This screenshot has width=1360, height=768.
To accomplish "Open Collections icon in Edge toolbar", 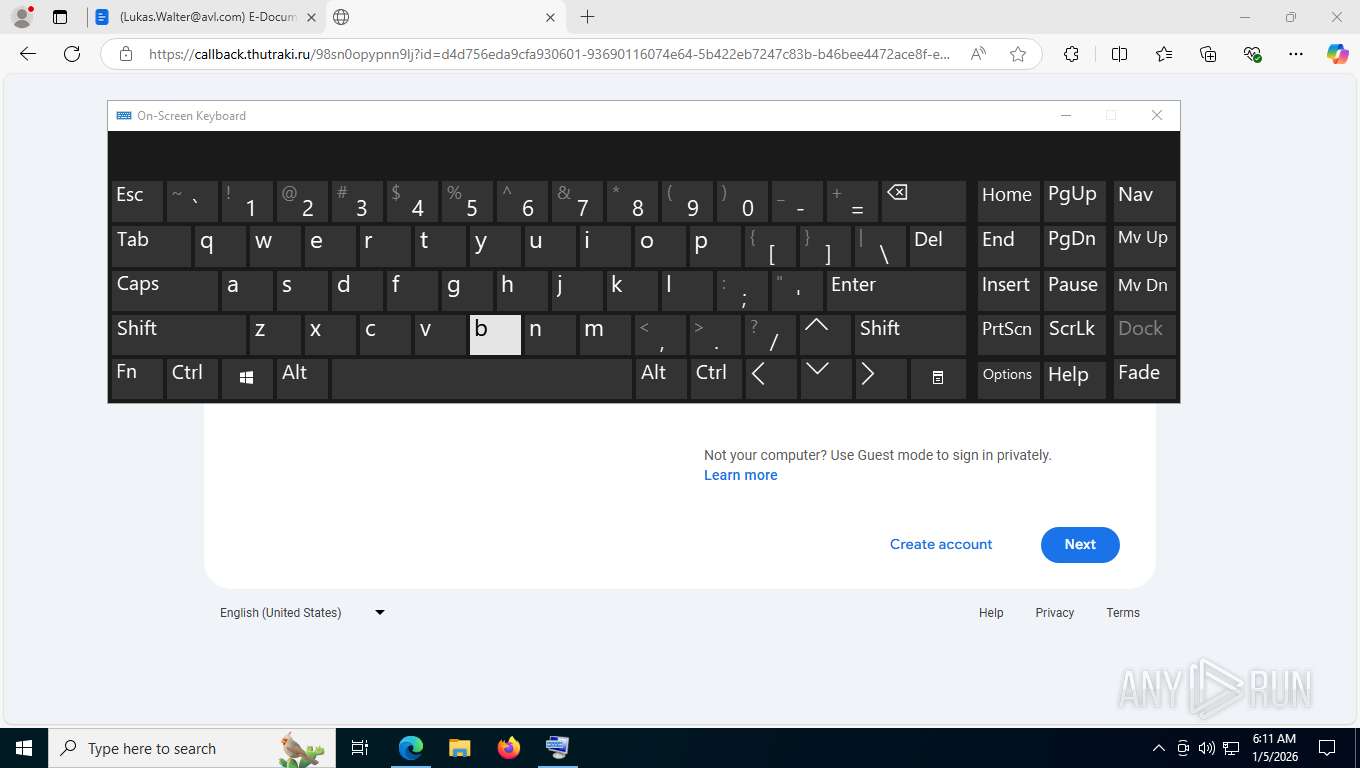I will [x=1208, y=54].
